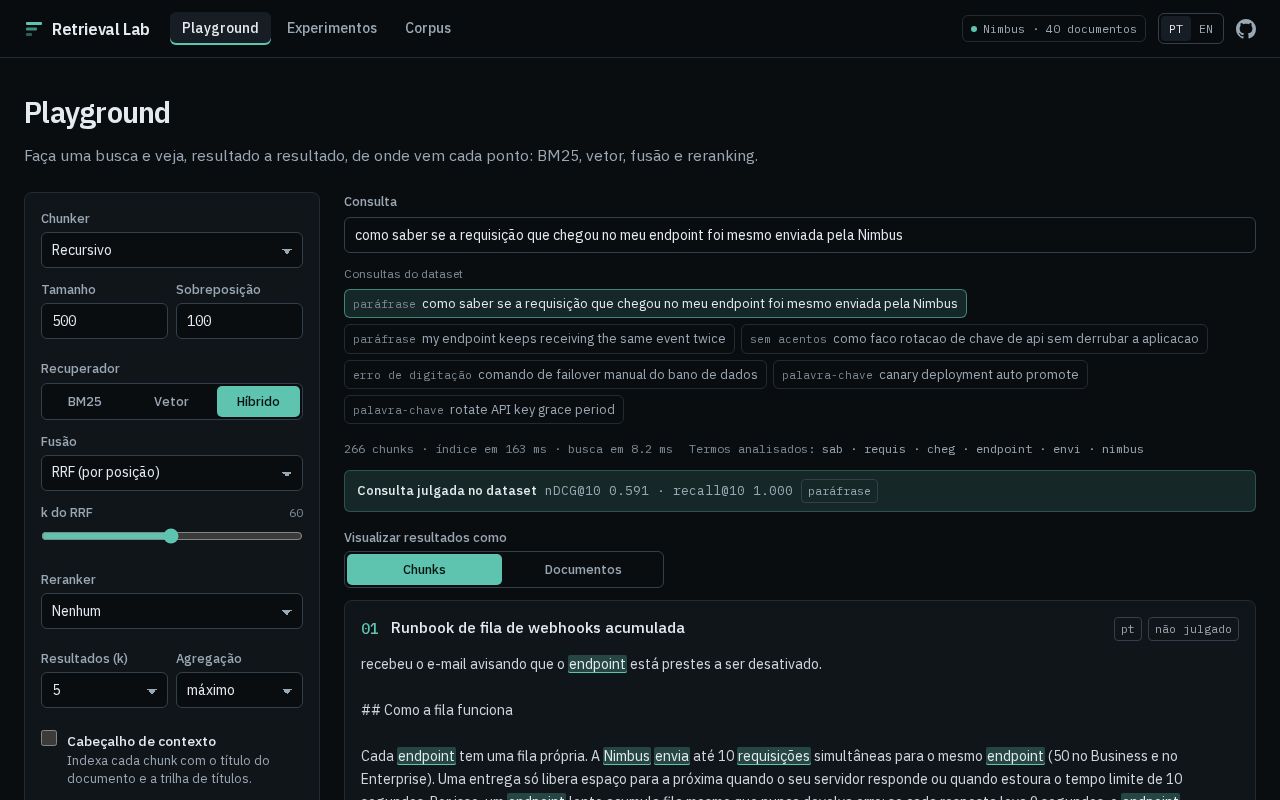
Task: View results as Chunks
Action: pyautogui.click(x=424, y=570)
